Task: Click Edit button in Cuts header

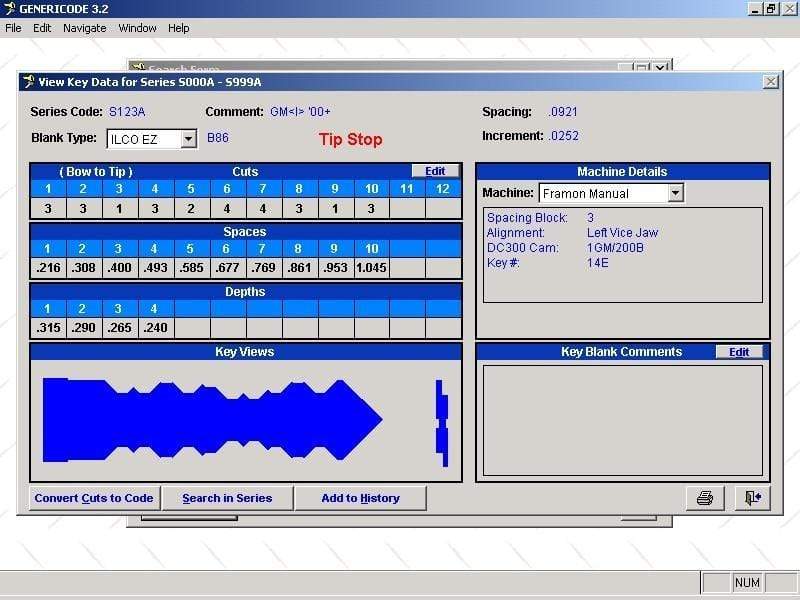Action: (x=435, y=171)
